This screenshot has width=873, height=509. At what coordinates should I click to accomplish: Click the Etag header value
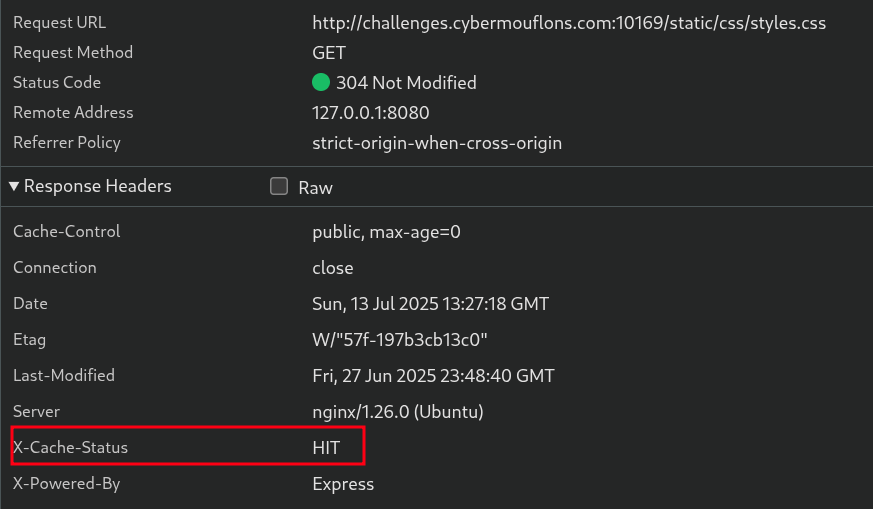tap(400, 340)
